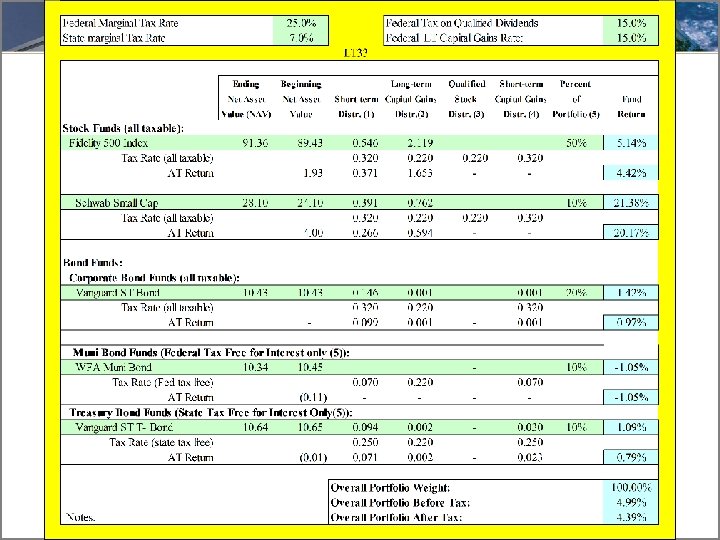Click the 'WFA Muni Bond' fund name

(x=113, y=367)
